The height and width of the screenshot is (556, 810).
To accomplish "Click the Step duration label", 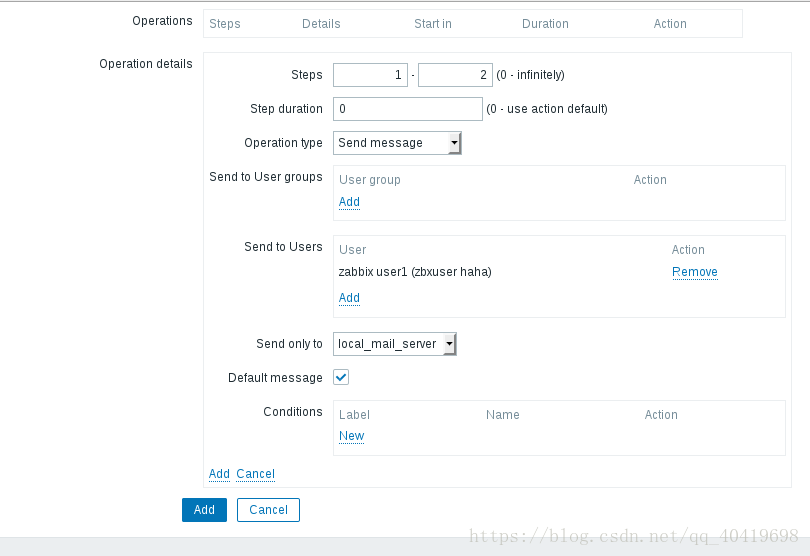I will click(x=286, y=109).
